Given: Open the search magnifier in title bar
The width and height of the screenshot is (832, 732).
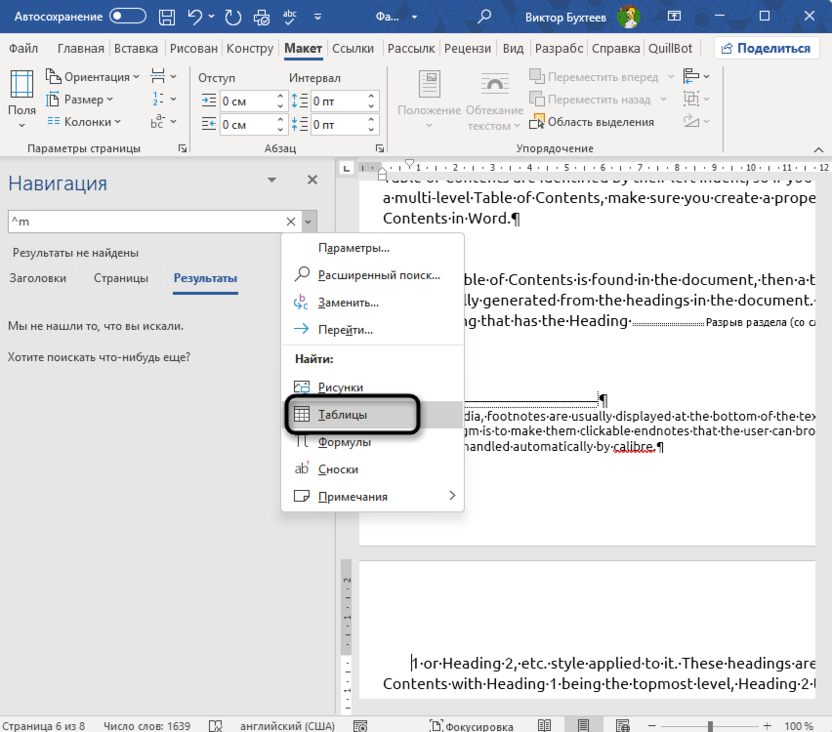Looking at the screenshot, I should pyautogui.click(x=484, y=16).
